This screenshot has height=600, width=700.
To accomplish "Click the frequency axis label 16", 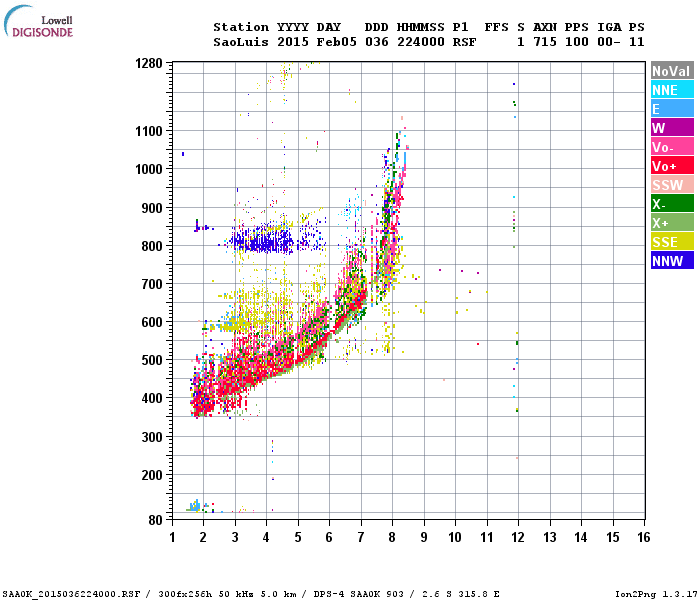I will [643, 537].
